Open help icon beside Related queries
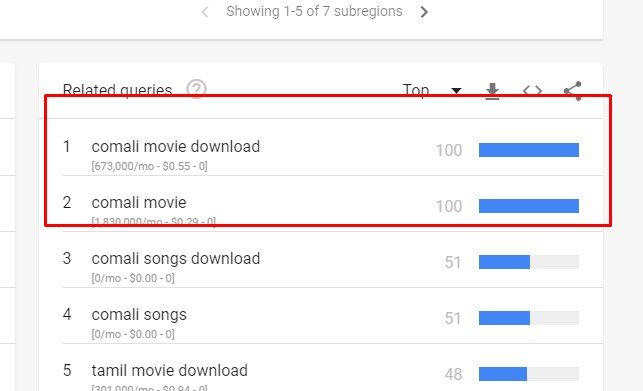The height and width of the screenshot is (391, 643). pos(196,89)
